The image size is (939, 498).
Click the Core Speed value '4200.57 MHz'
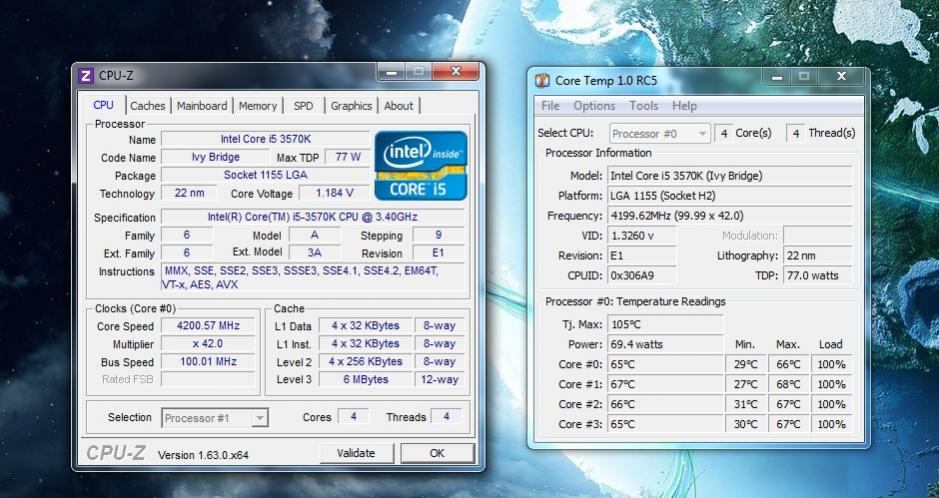click(208, 326)
